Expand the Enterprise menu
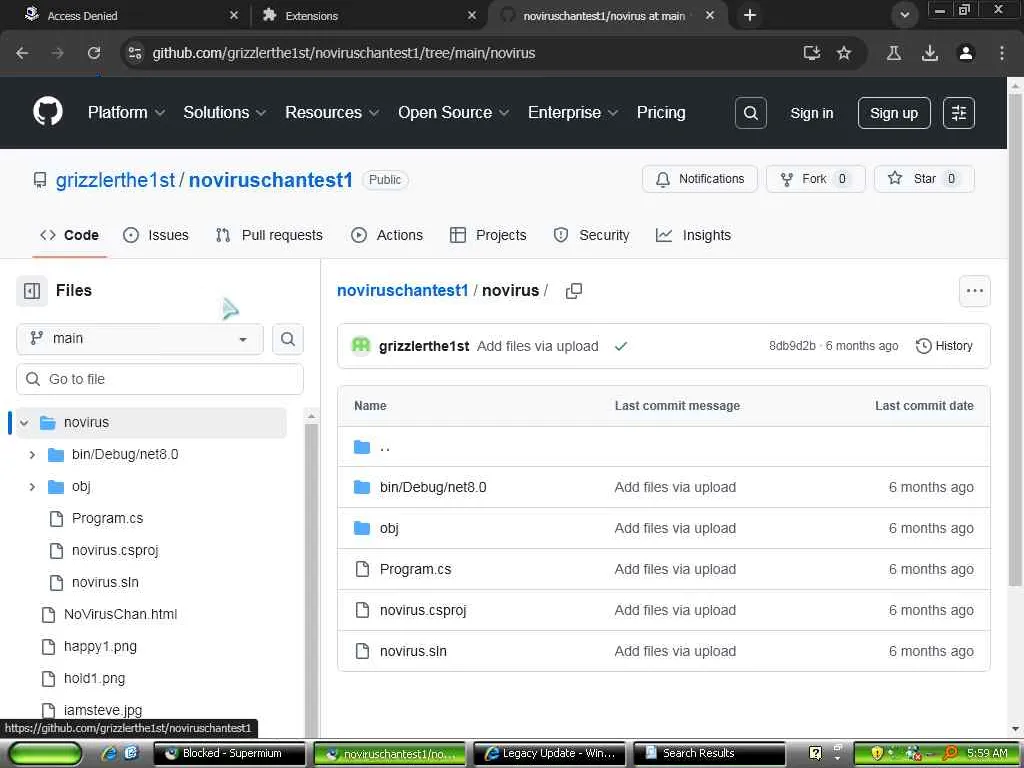Screen dimensions: 1024x768 [x=573, y=112]
